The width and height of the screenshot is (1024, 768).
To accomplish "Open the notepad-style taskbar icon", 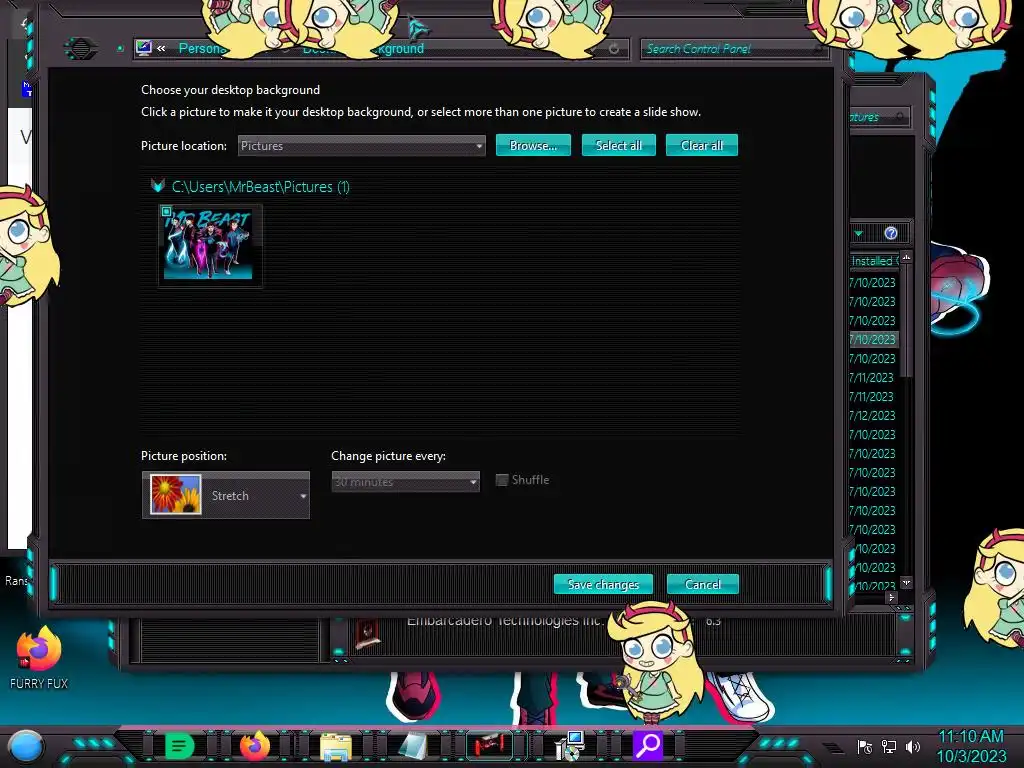I will [x=413, y=746].
